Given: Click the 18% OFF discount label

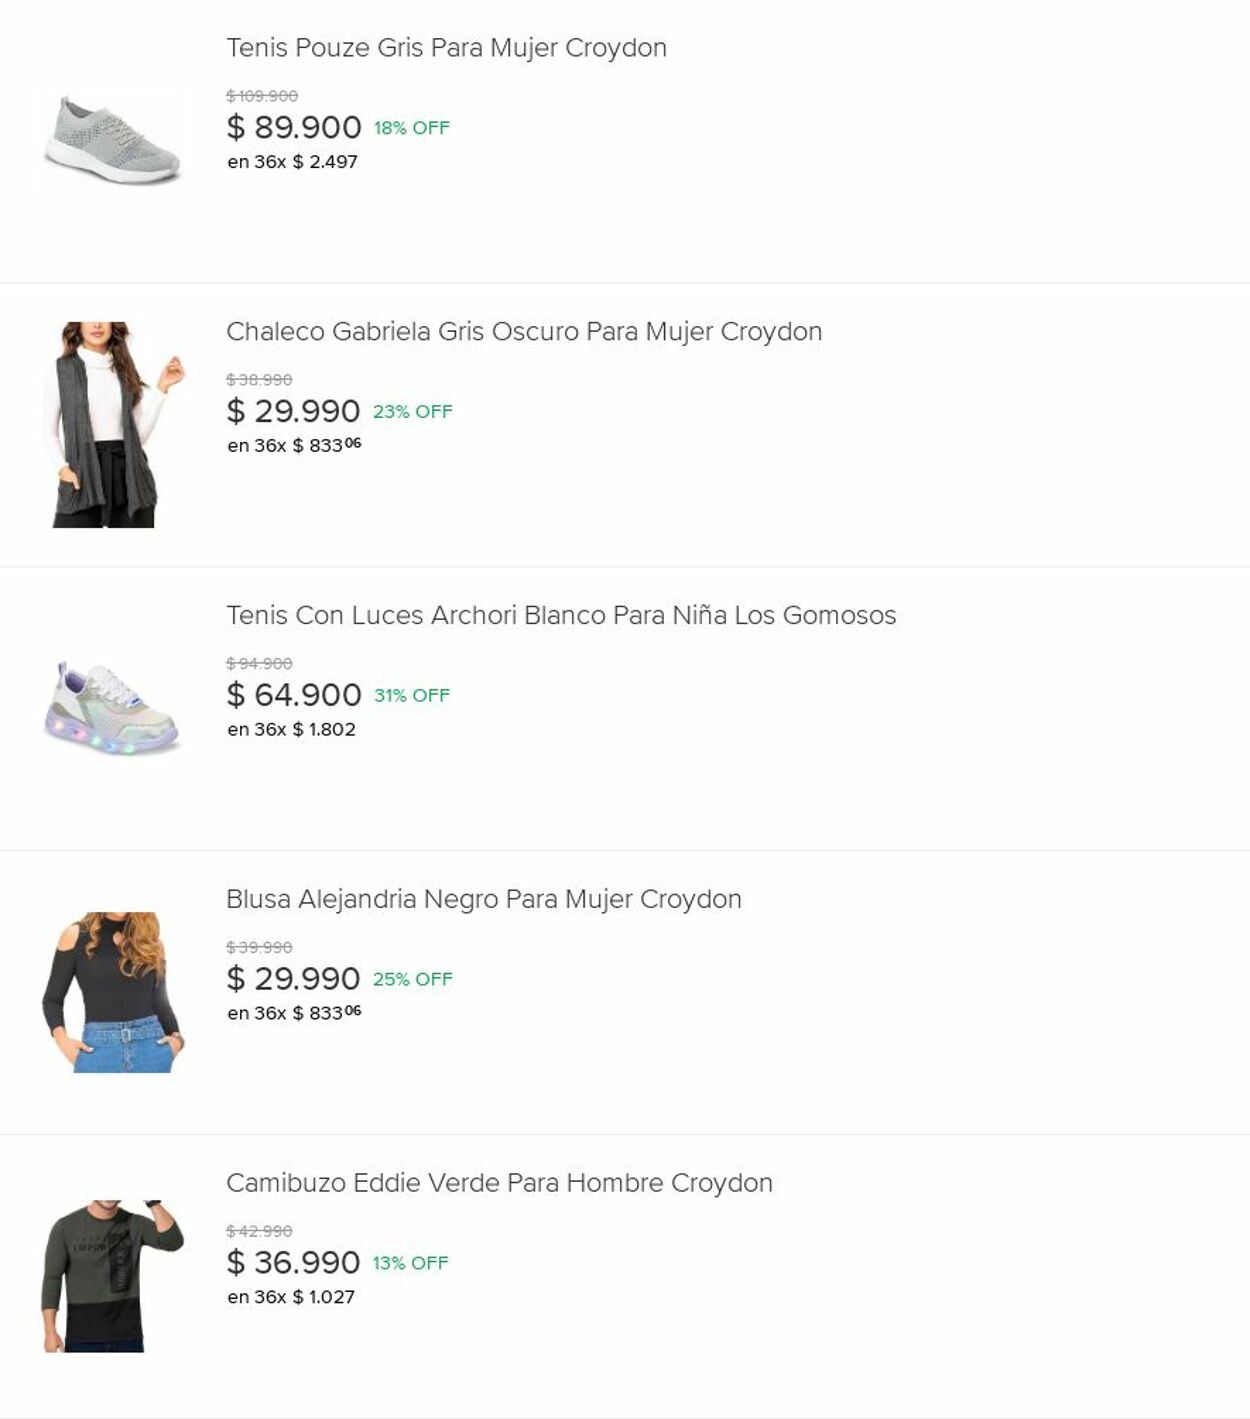Looking at the screenshot, I should coord(412,128).
